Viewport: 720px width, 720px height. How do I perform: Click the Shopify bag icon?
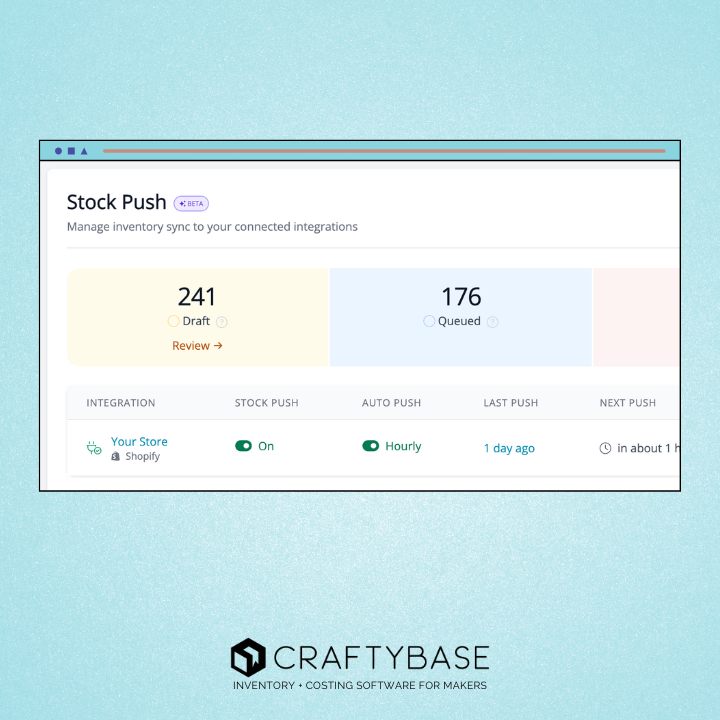[116, 456]
